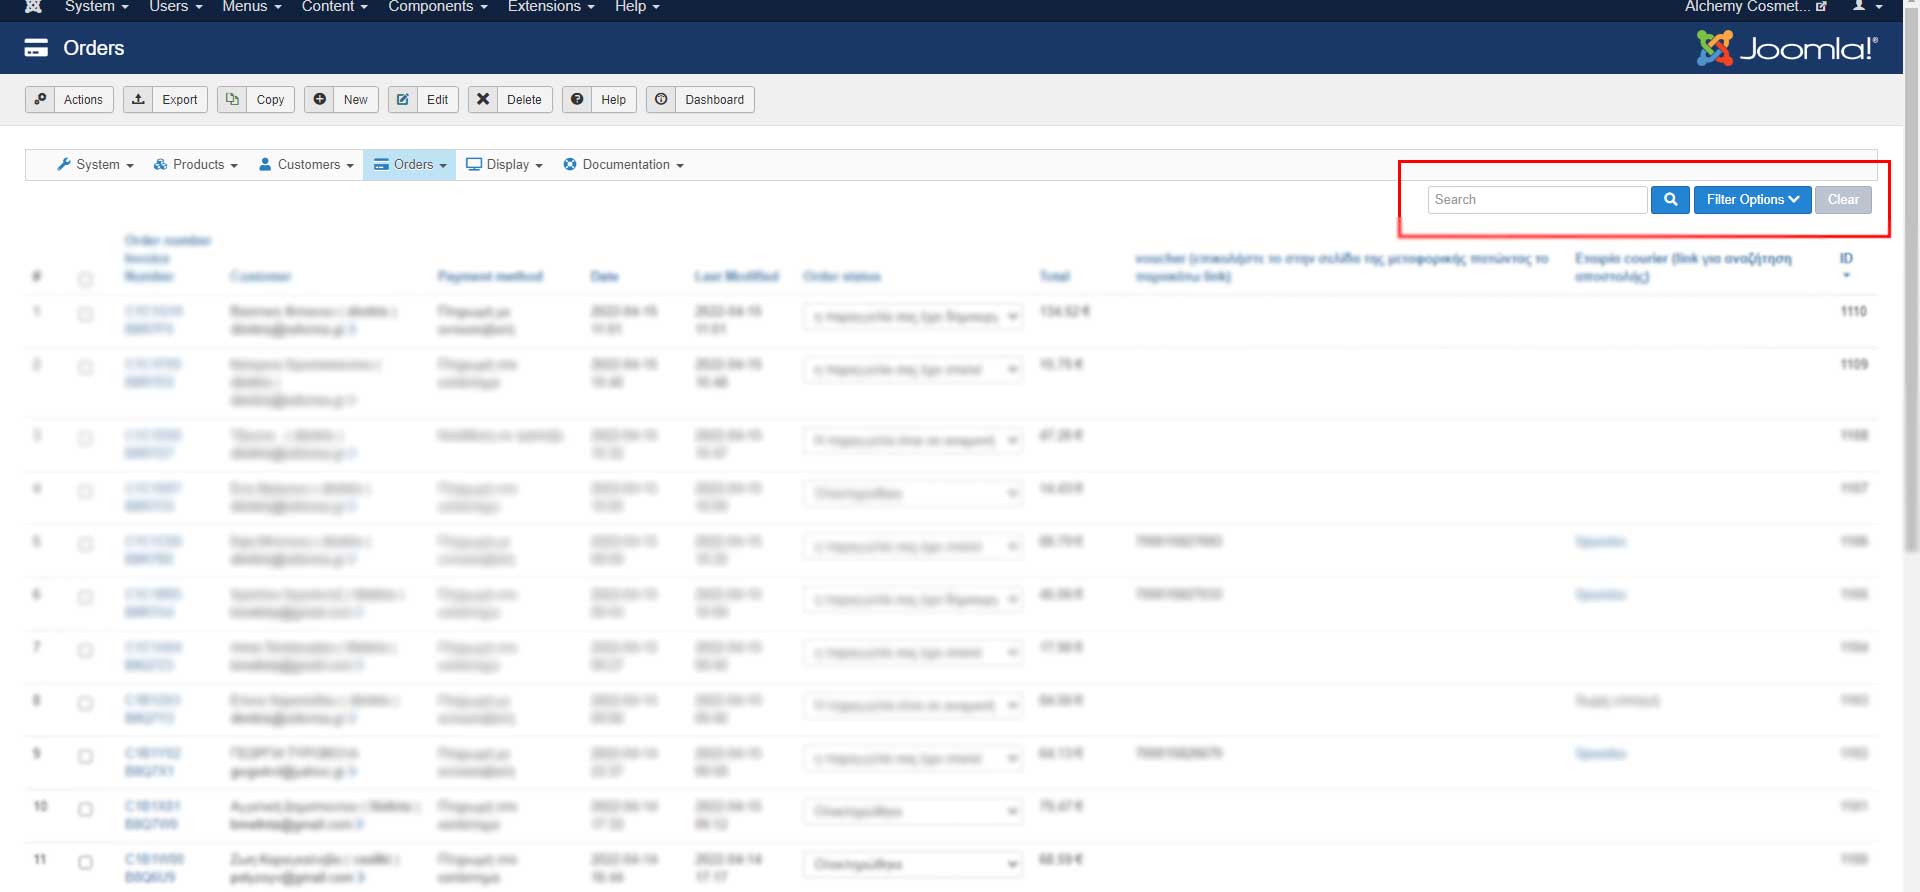
Task: Click the Edit toolbar button
Action: tap(423, 100)
